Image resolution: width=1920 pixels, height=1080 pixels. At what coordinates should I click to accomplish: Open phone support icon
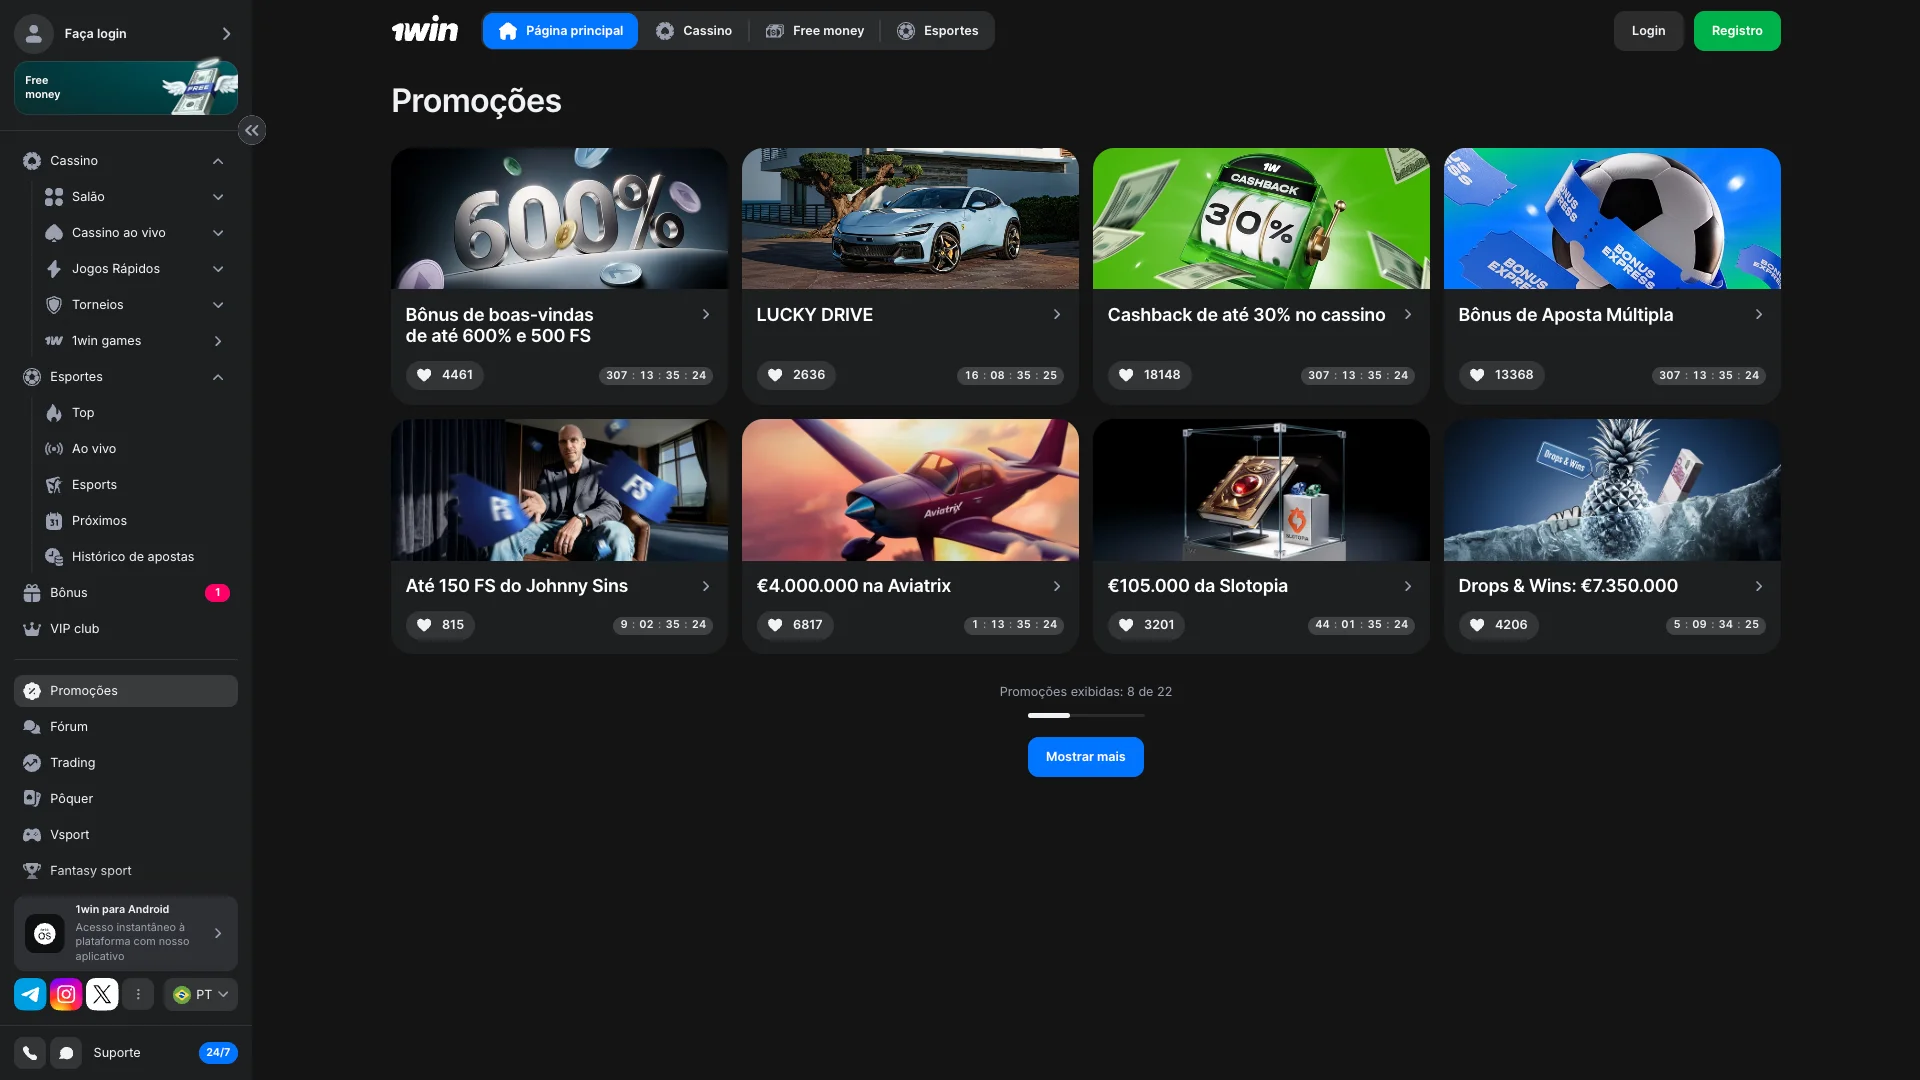[x=29, y=1052]
